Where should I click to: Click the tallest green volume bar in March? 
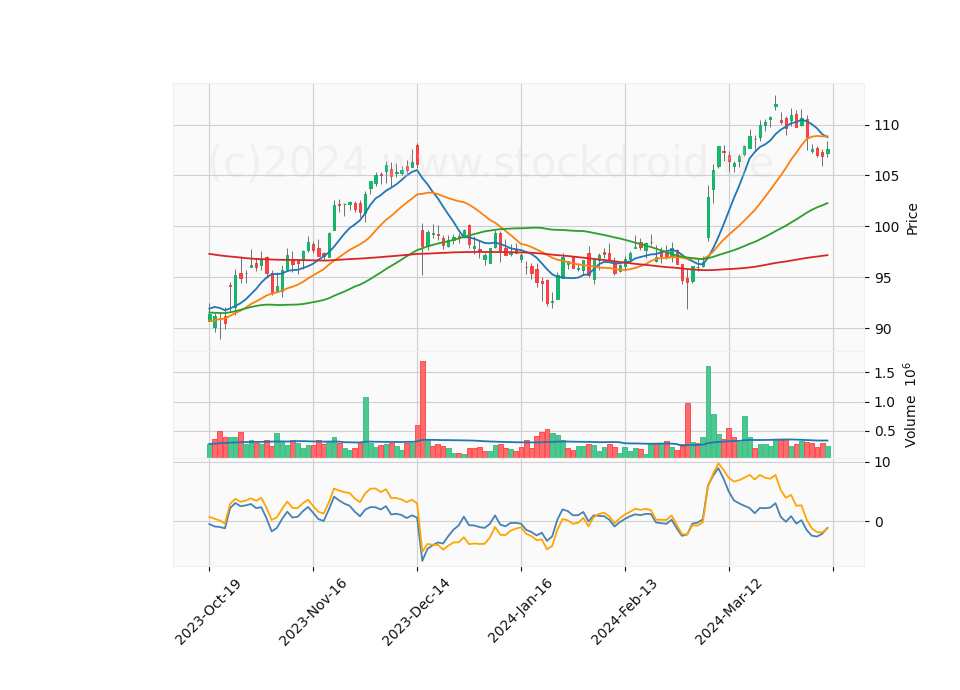click(x=708, y=412)
